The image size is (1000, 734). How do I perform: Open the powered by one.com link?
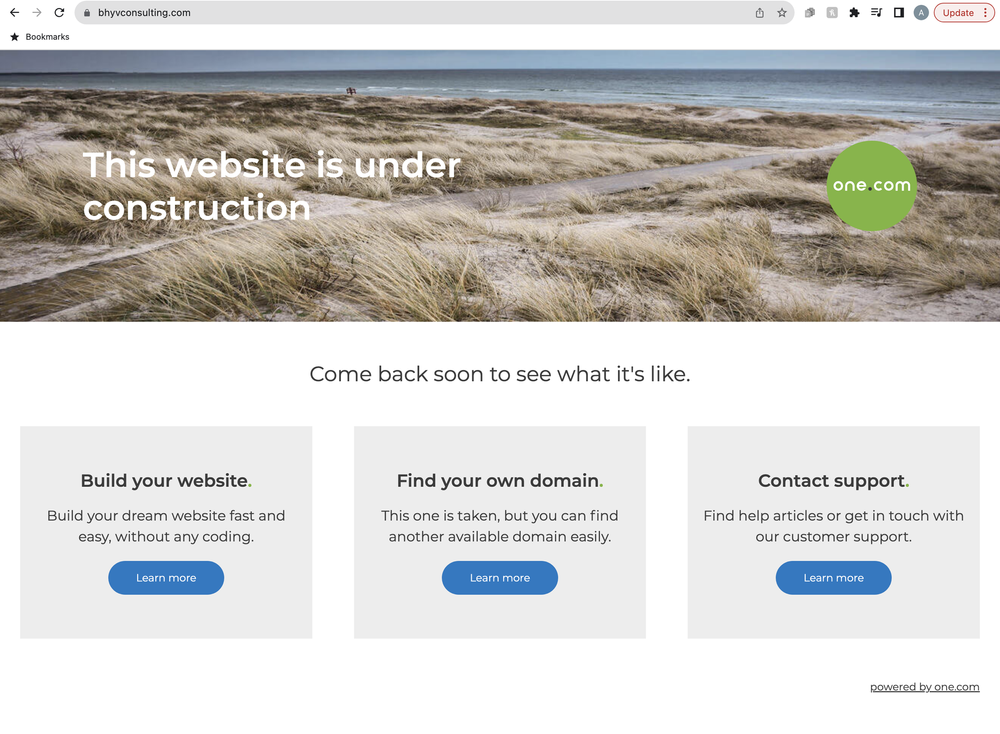pos(925,687)
